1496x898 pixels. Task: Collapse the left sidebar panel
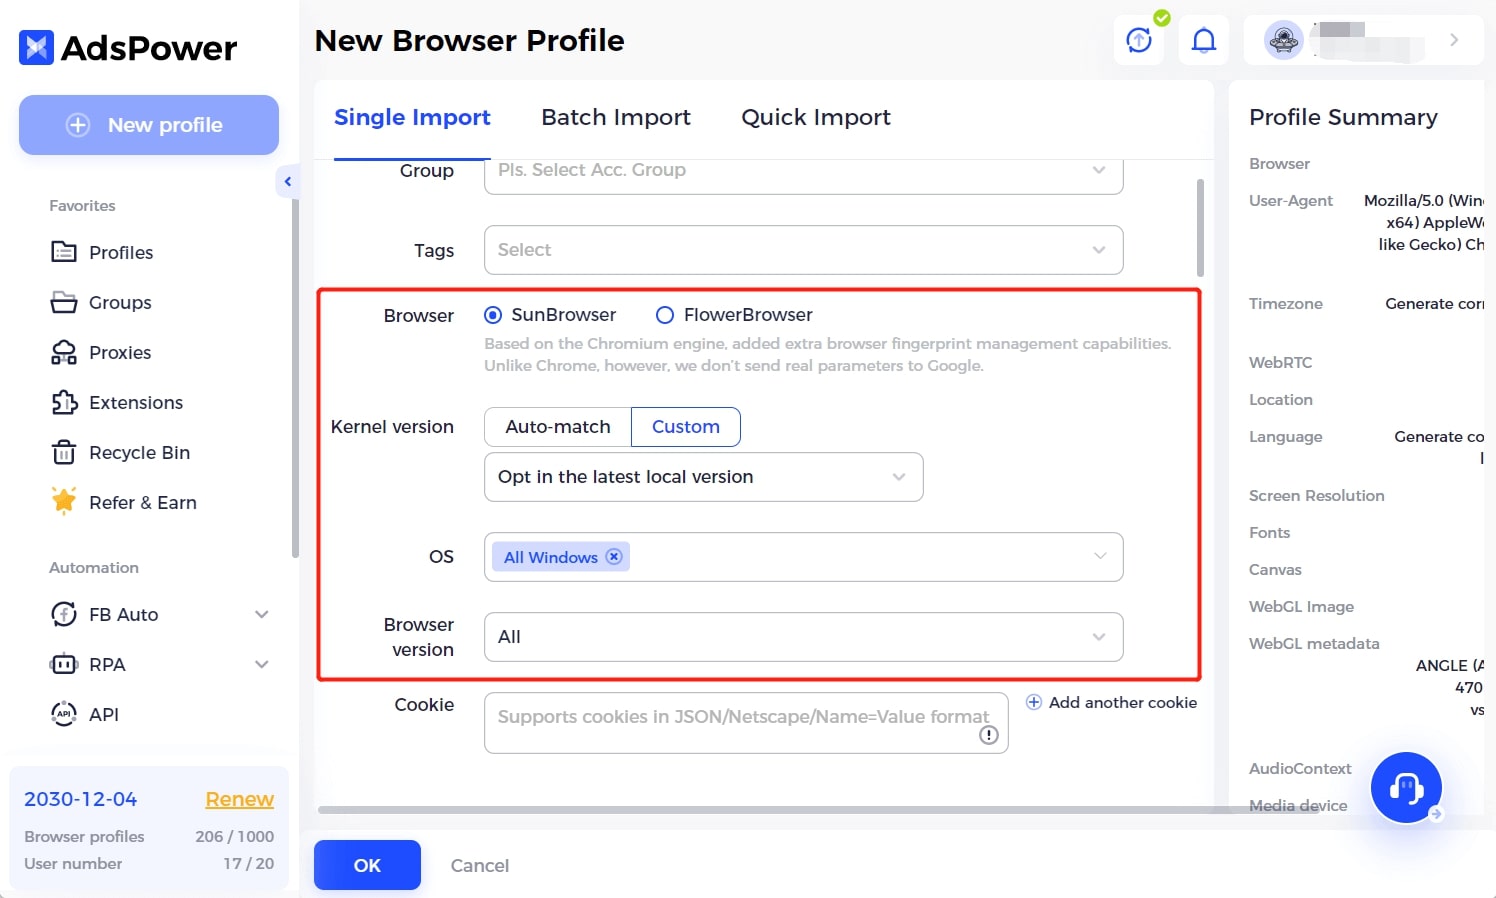click(x=287, y=182)
